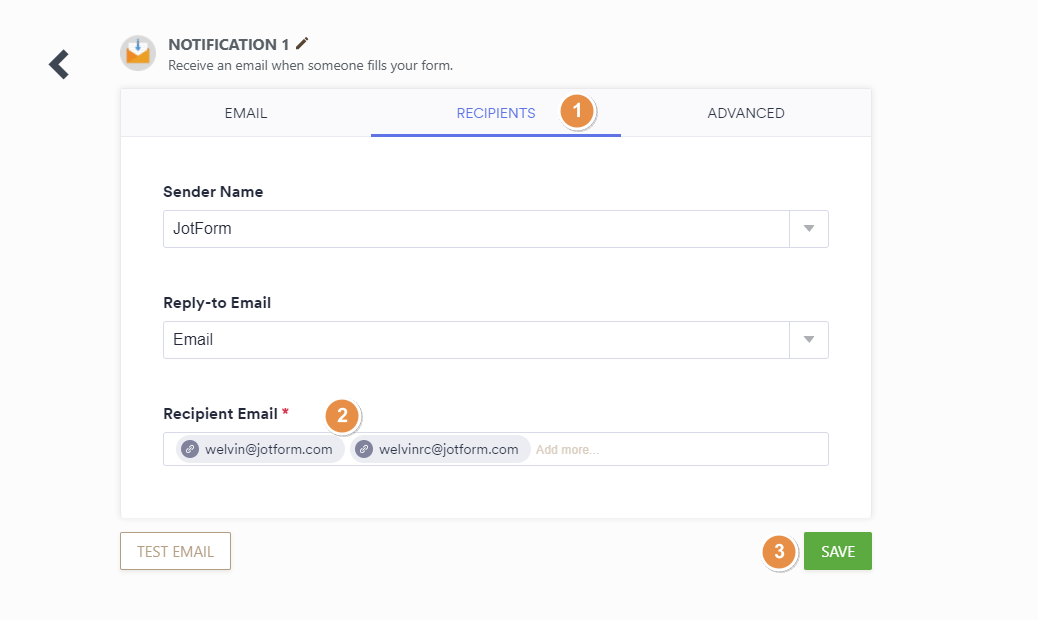The width and height of the screenshot is (1038, 620).
Task: Click the link icon on welvinrc@jotform.com chip
Action: pos(364,449)
